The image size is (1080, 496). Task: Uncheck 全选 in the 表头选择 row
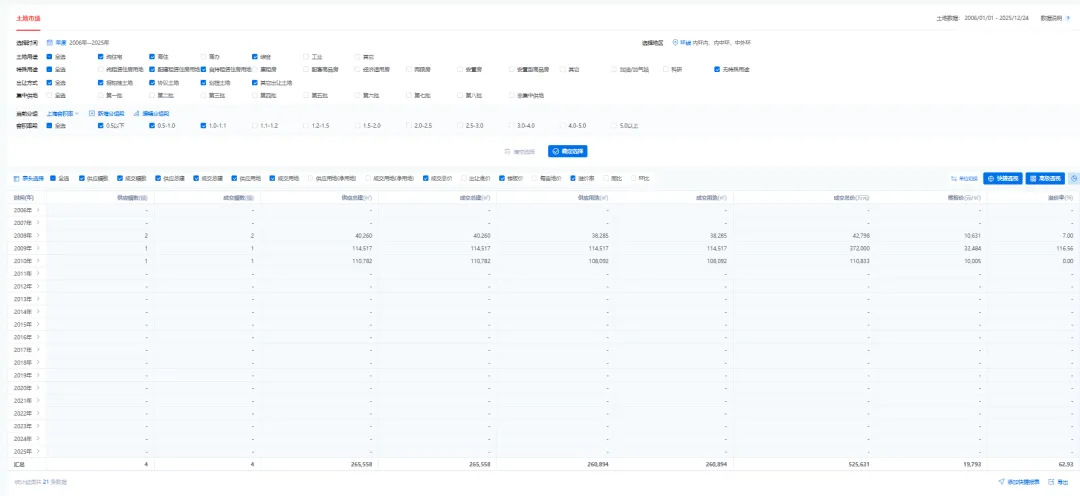pos(52,178)
